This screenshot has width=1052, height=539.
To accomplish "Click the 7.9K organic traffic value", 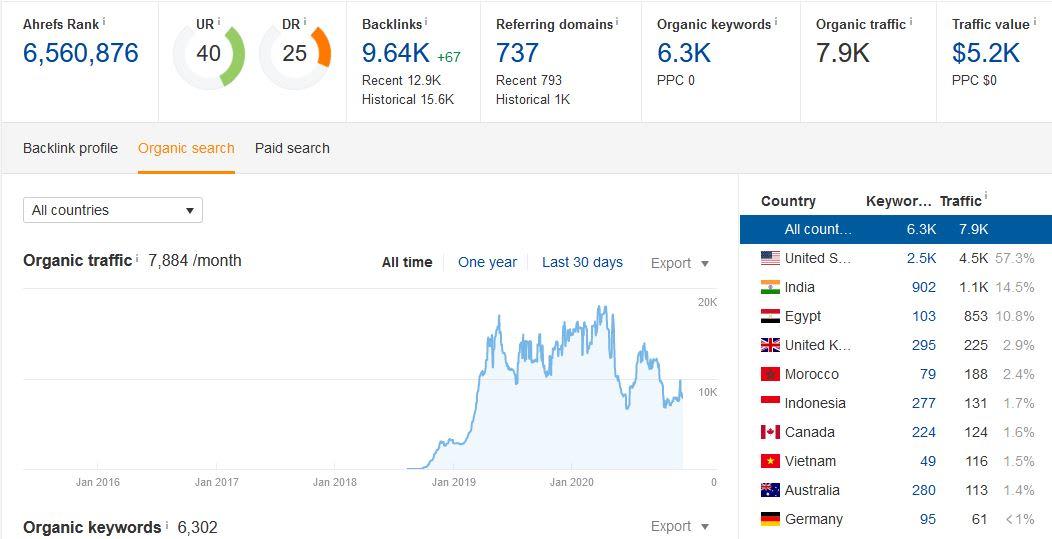I will pyautogui.click(x=843, y=53).
